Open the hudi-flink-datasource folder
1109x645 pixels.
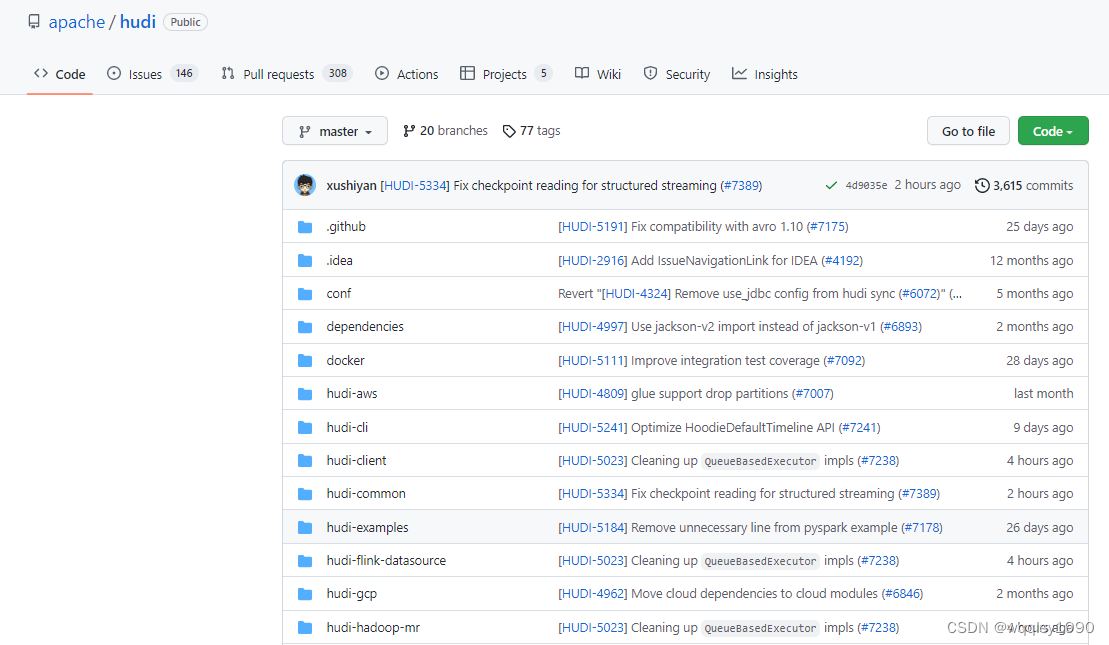click(x=386, y=561)
